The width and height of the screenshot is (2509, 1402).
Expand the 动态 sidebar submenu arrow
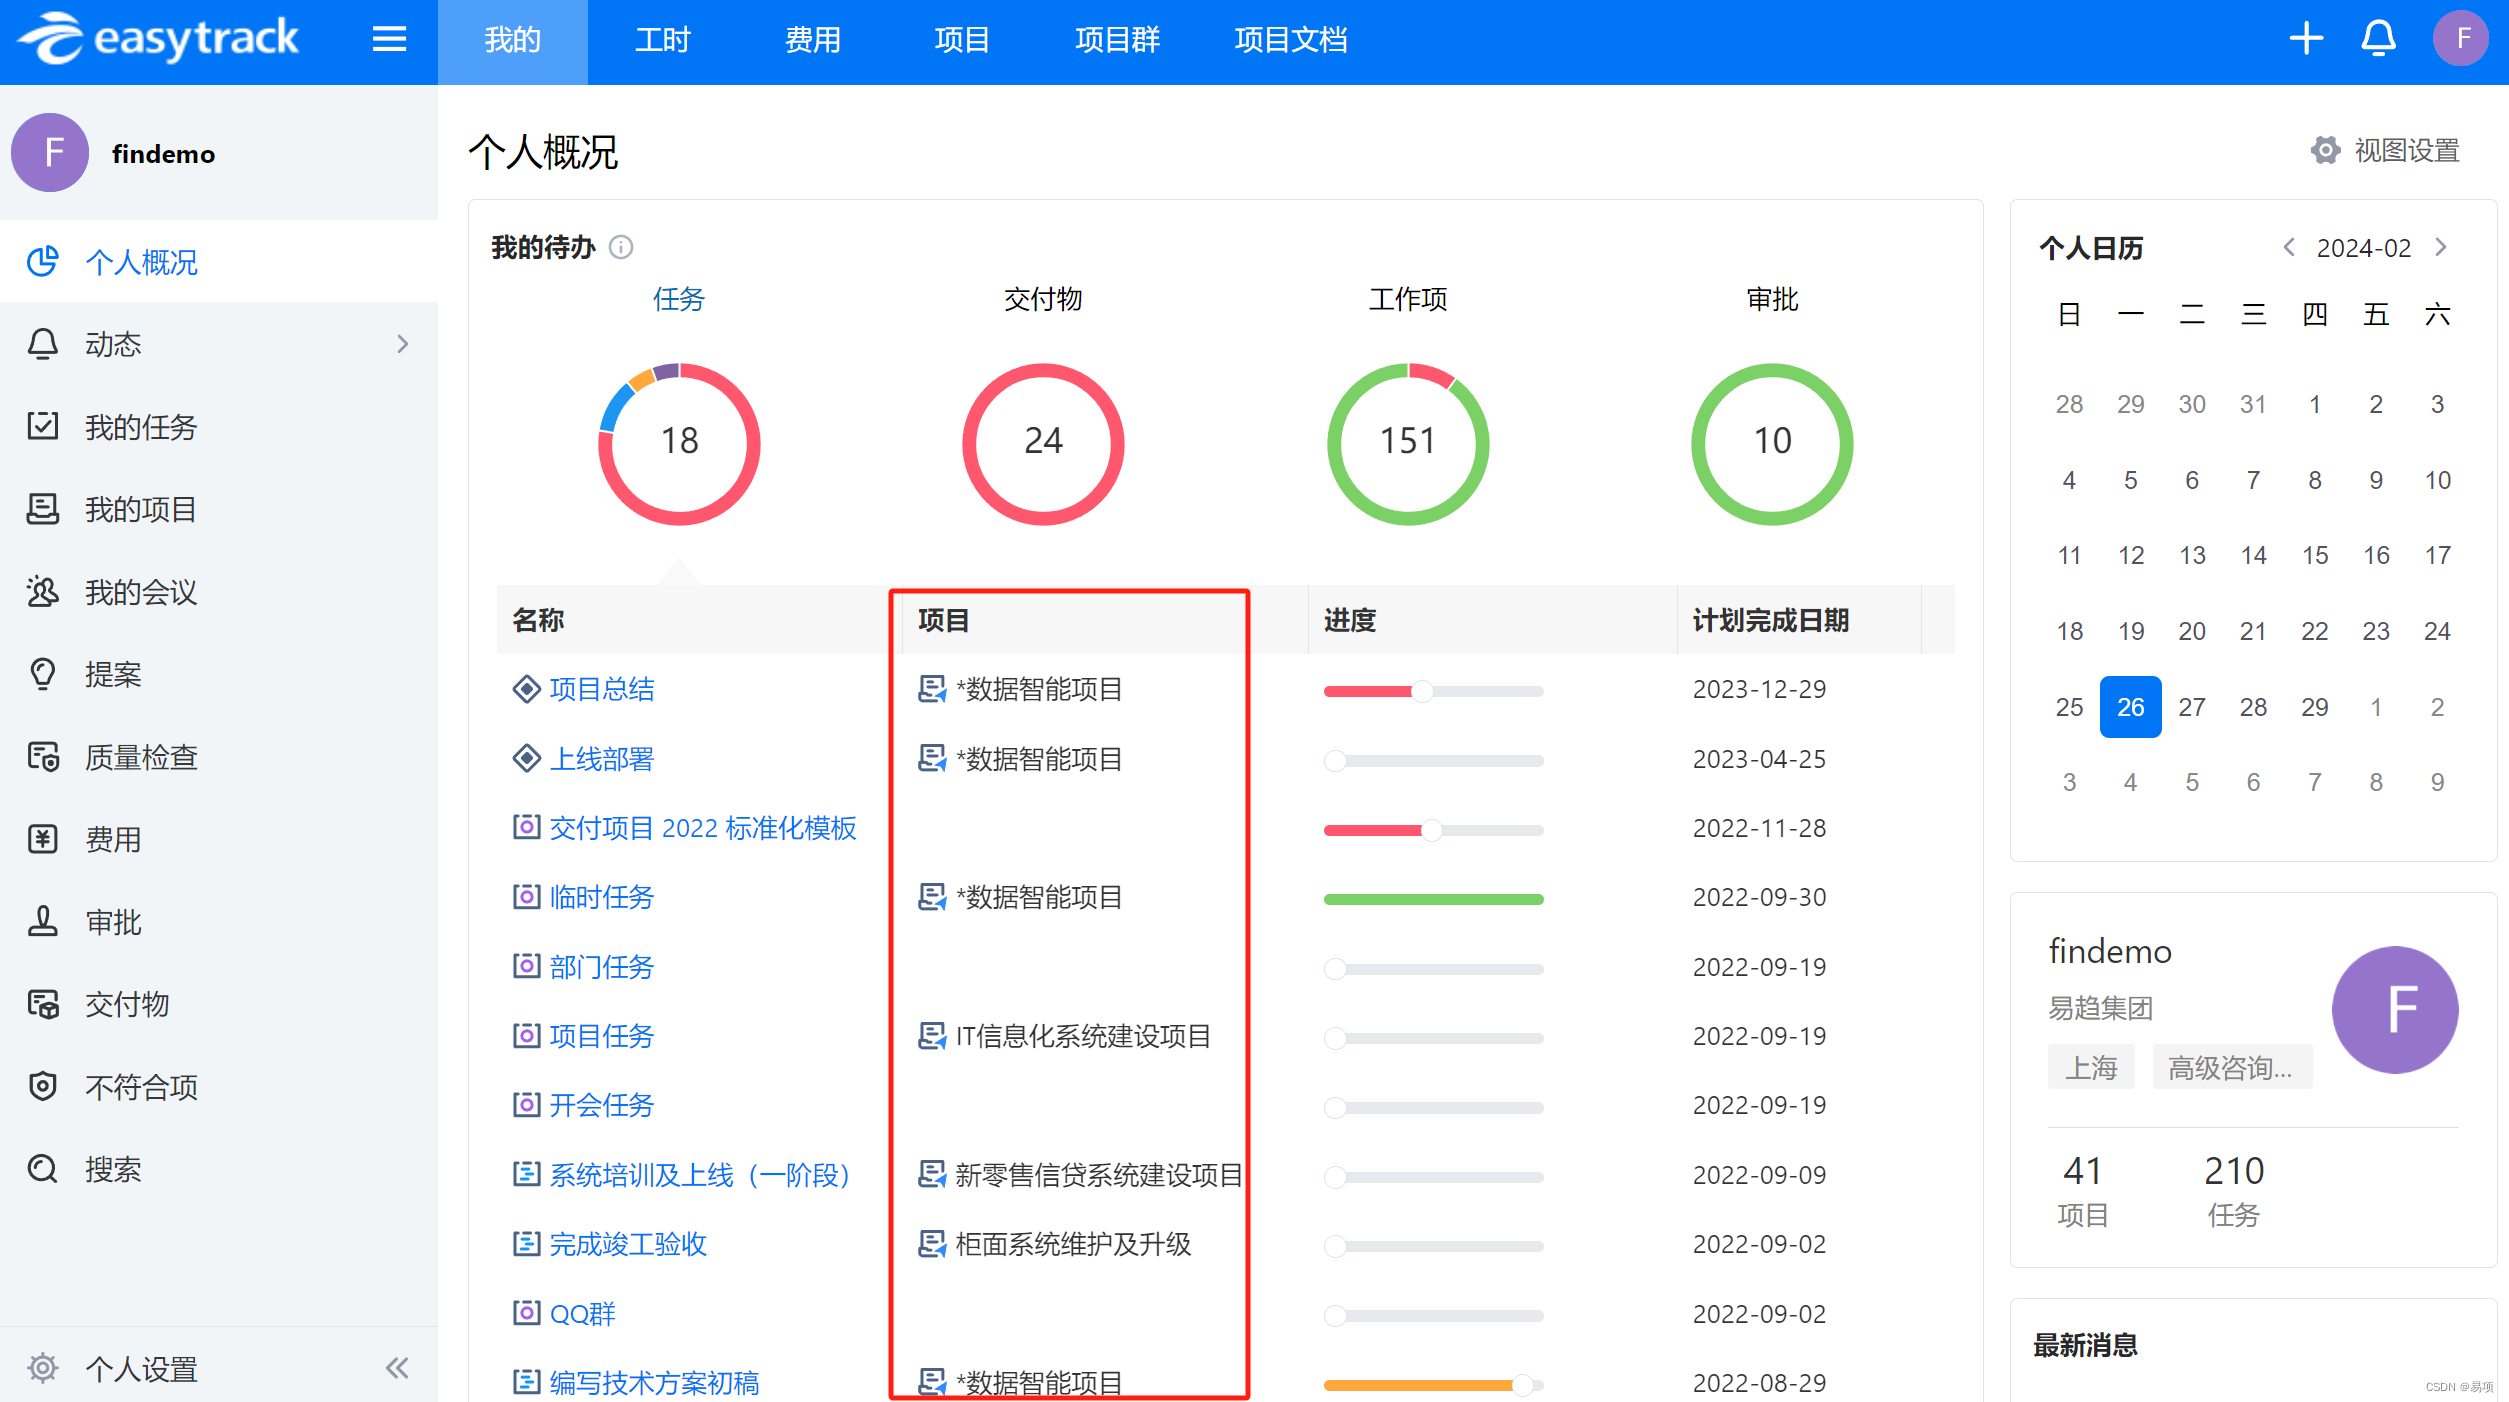coord(402,344)
